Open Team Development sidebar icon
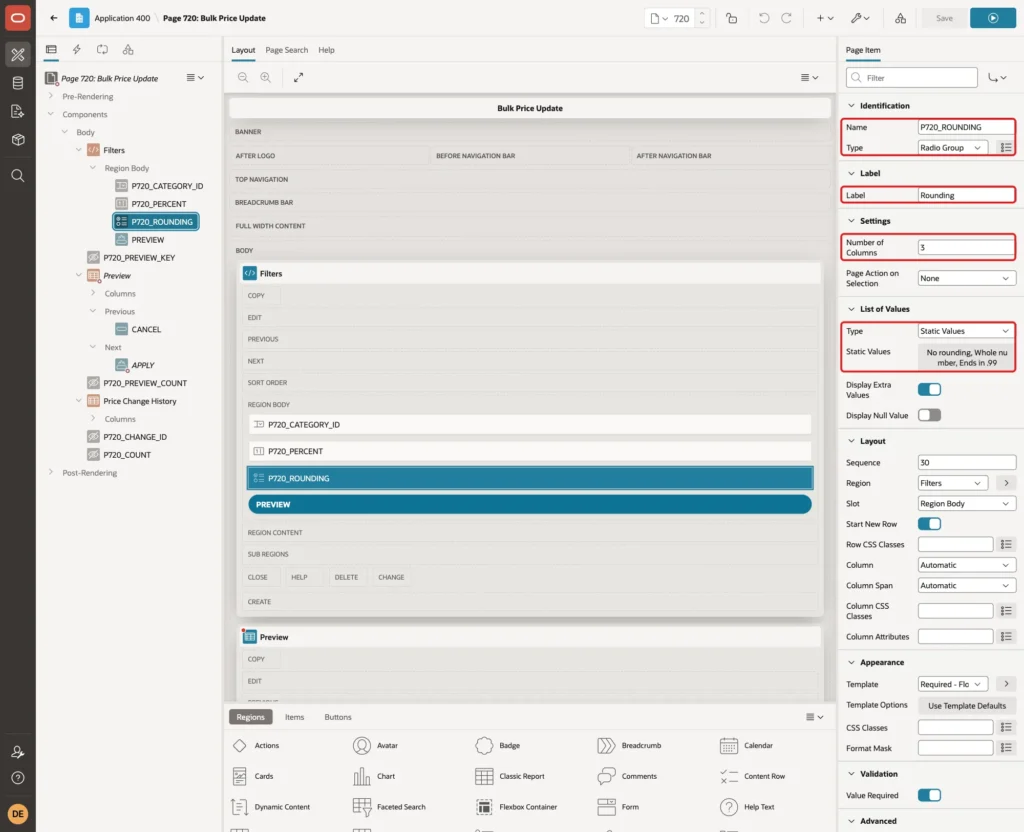 (x=18, y=111)
